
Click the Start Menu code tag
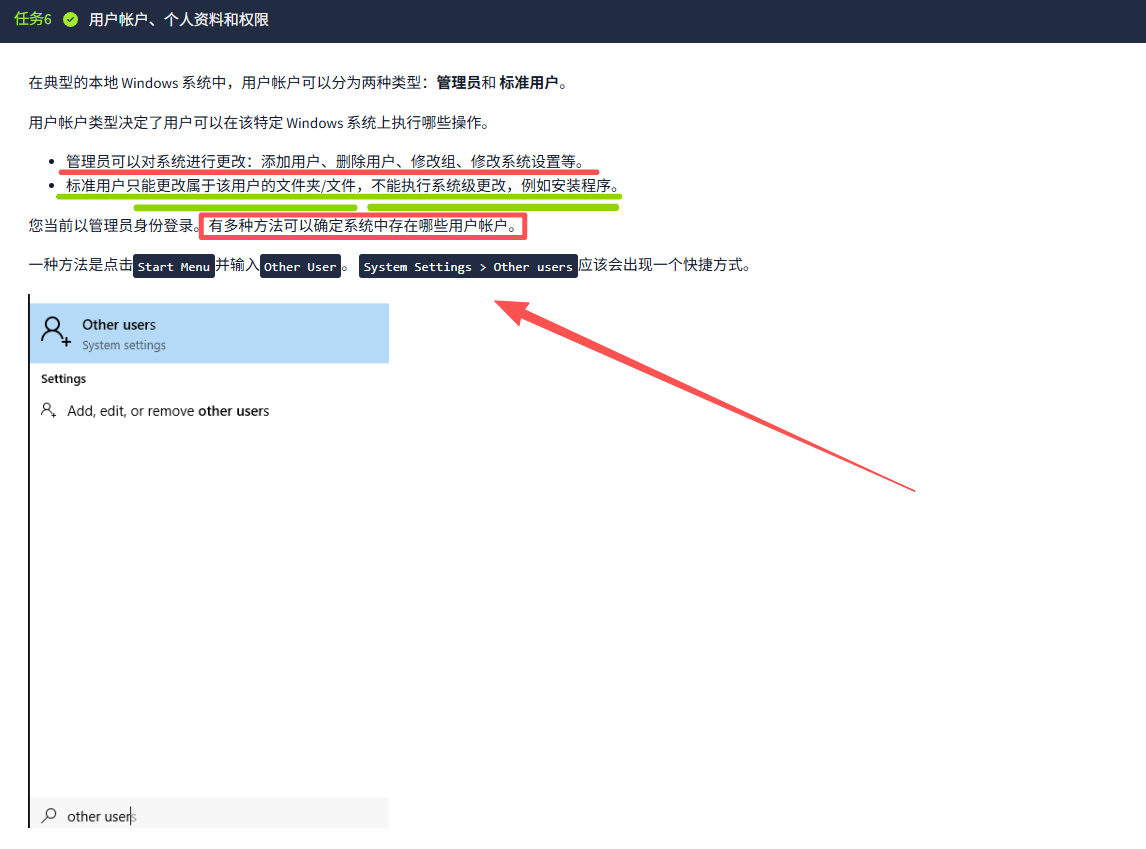[x=174, y=267]
